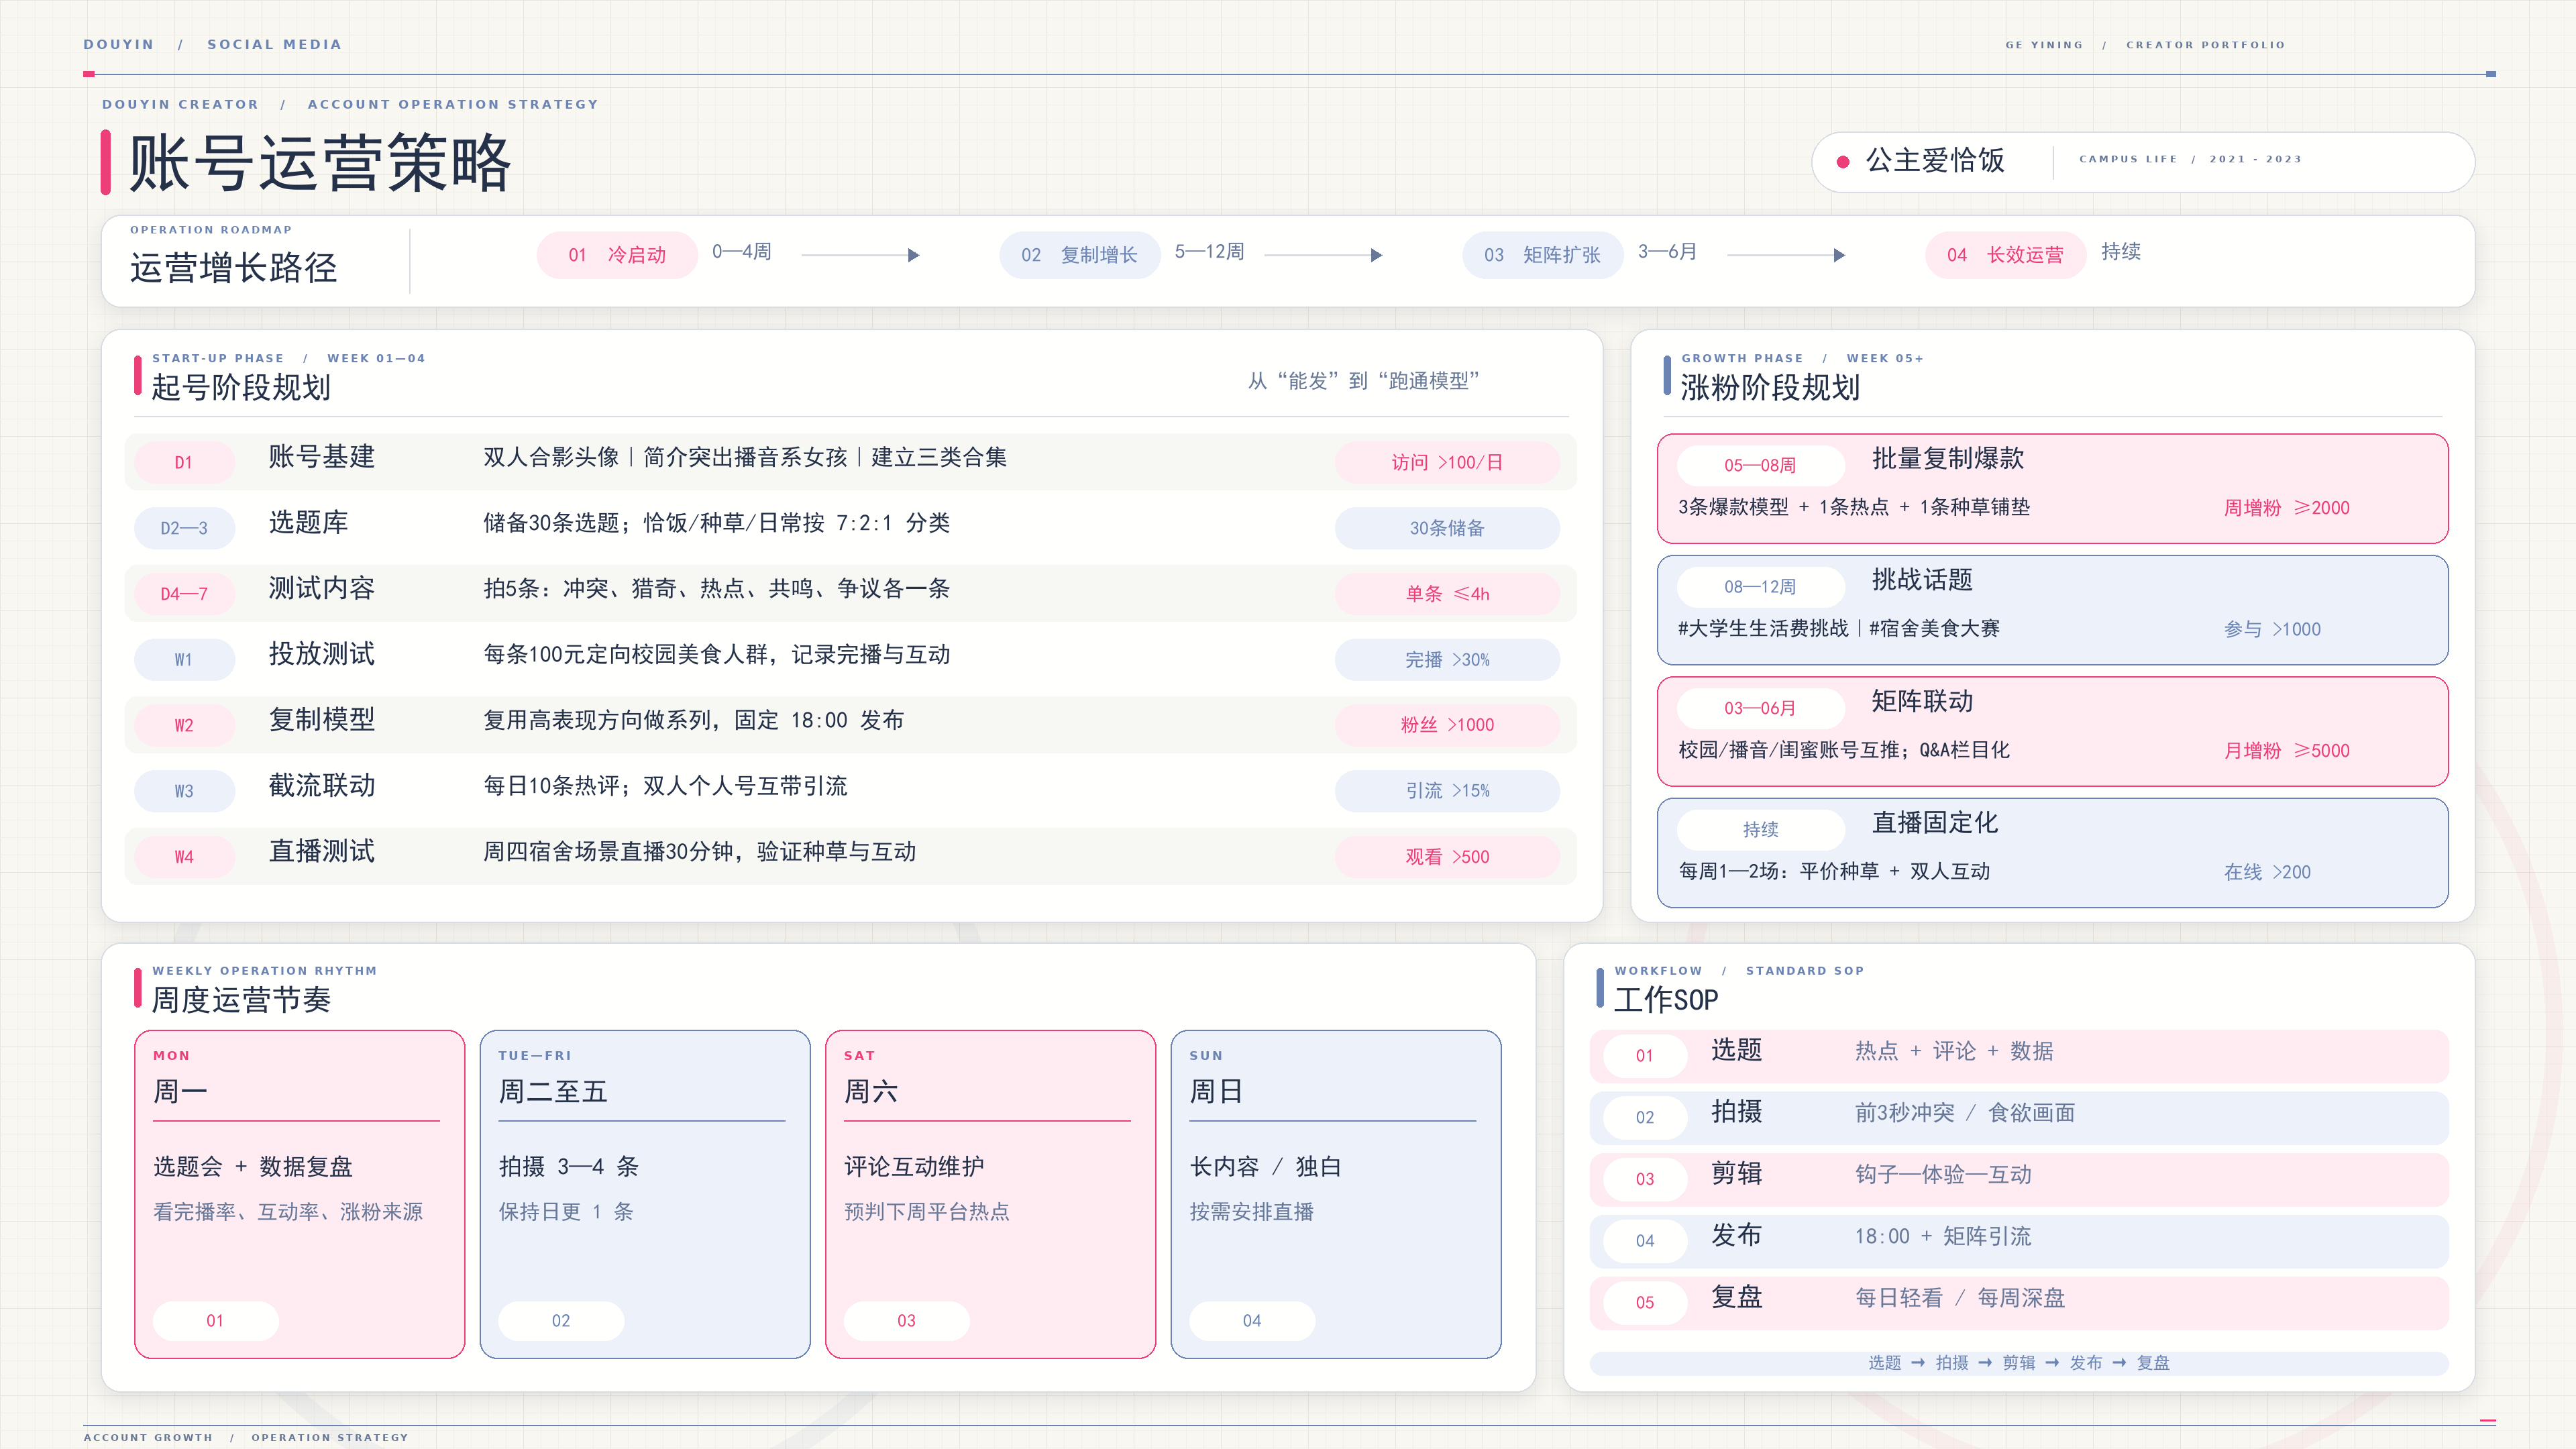Click the 引流 >15% metric badge
The height and width of the screenshot is (1449, 2576).
(1447, 791)
